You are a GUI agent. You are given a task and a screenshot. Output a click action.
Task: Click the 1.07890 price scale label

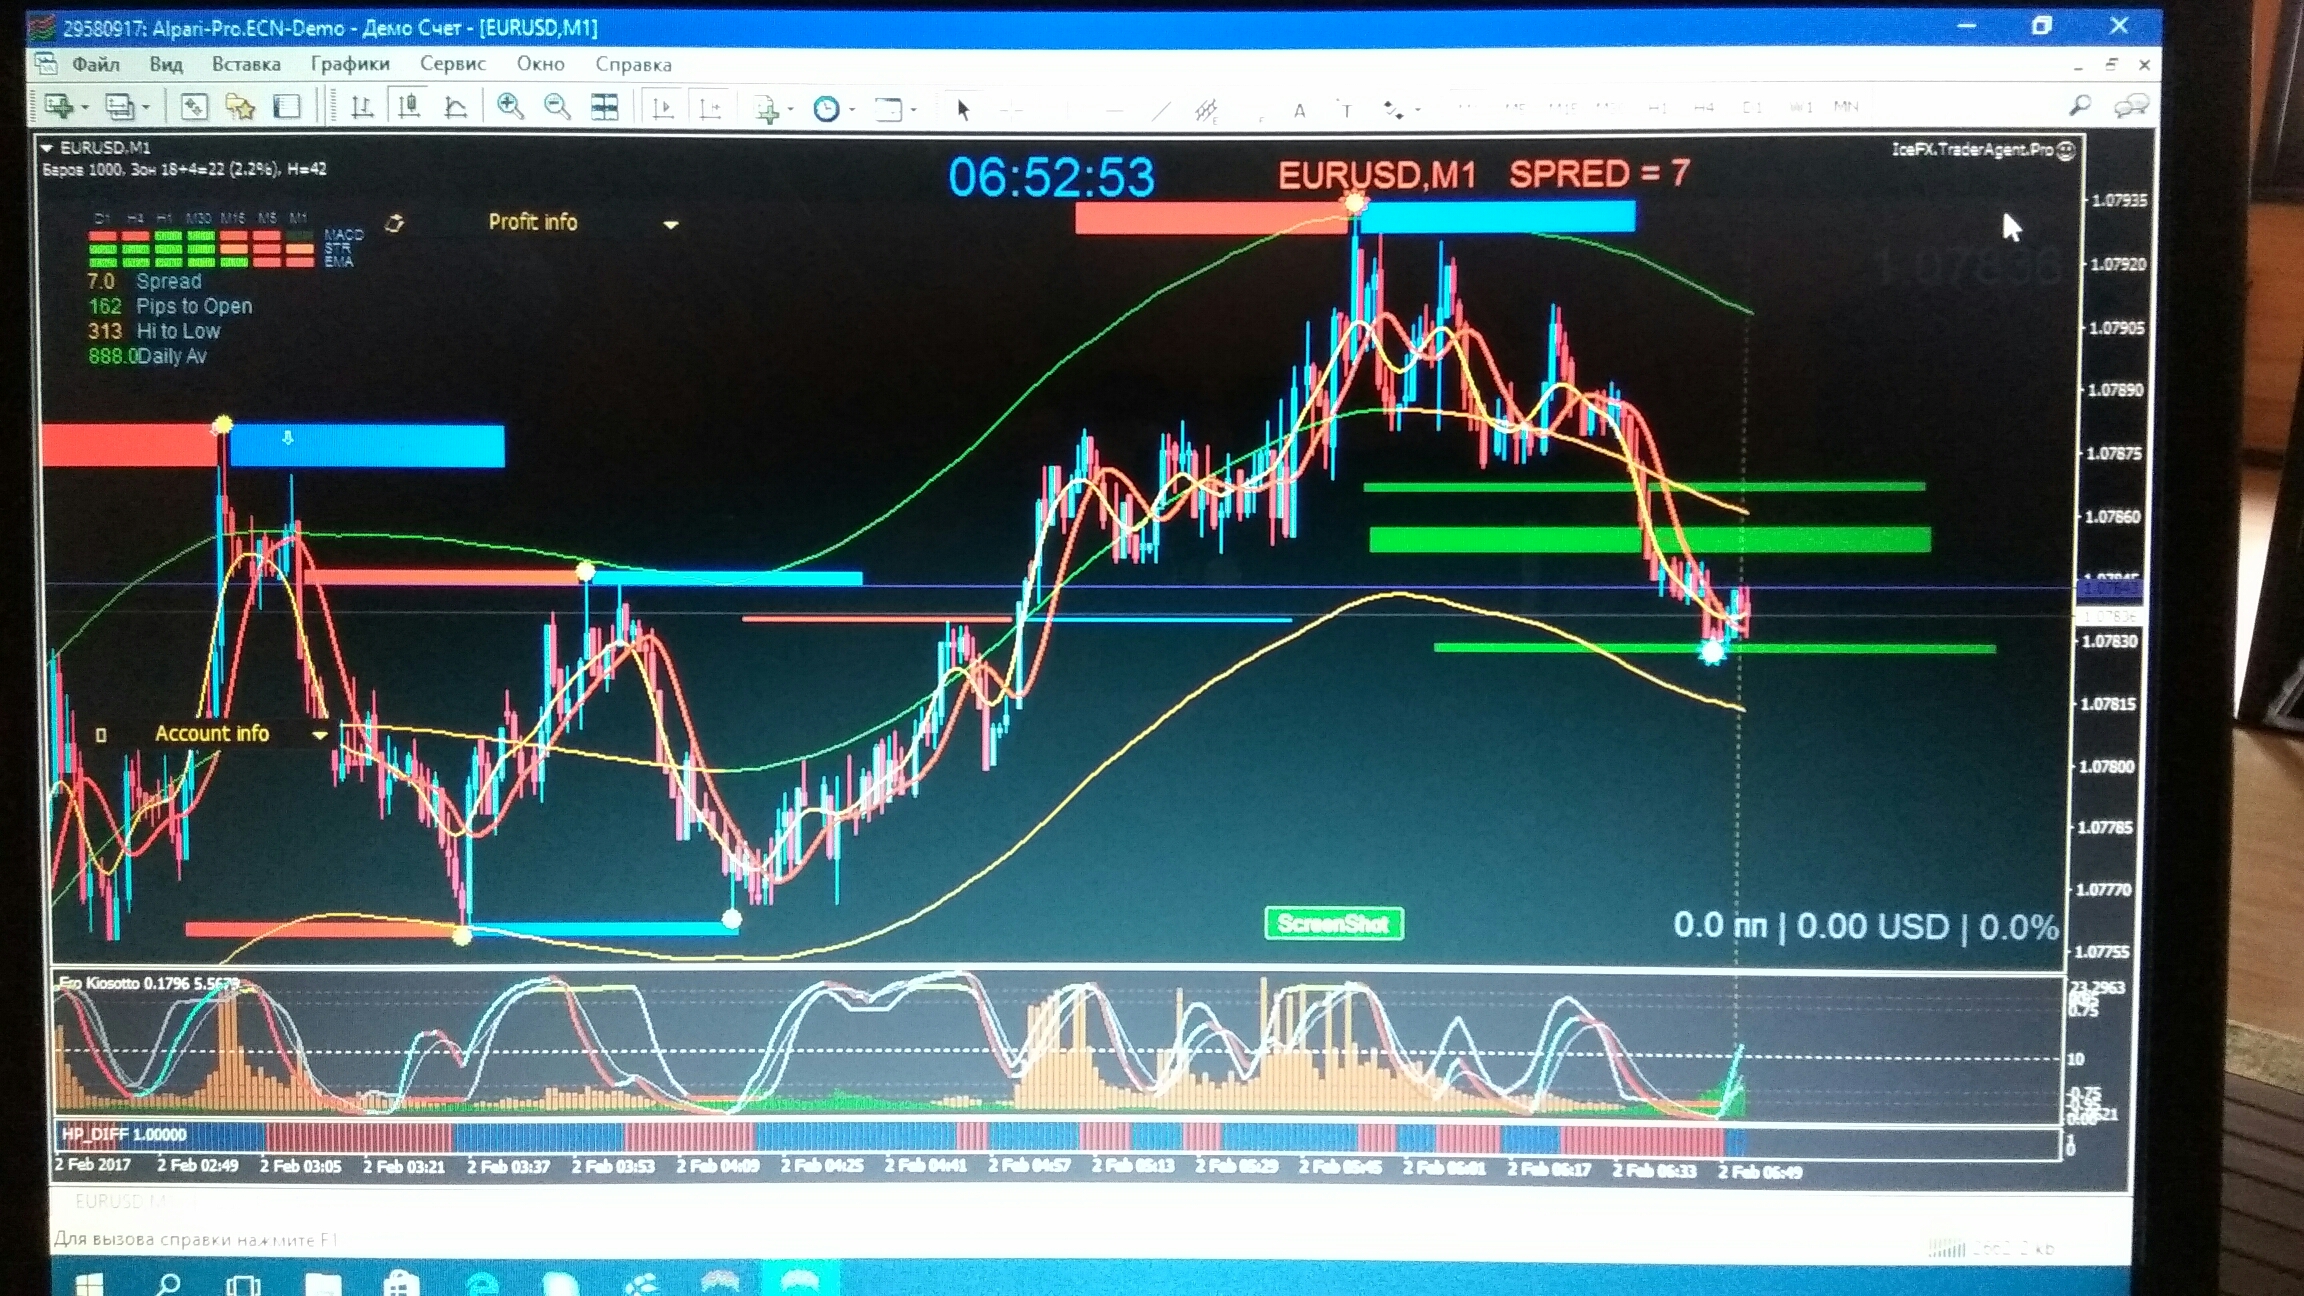[x=2116, y=390]
